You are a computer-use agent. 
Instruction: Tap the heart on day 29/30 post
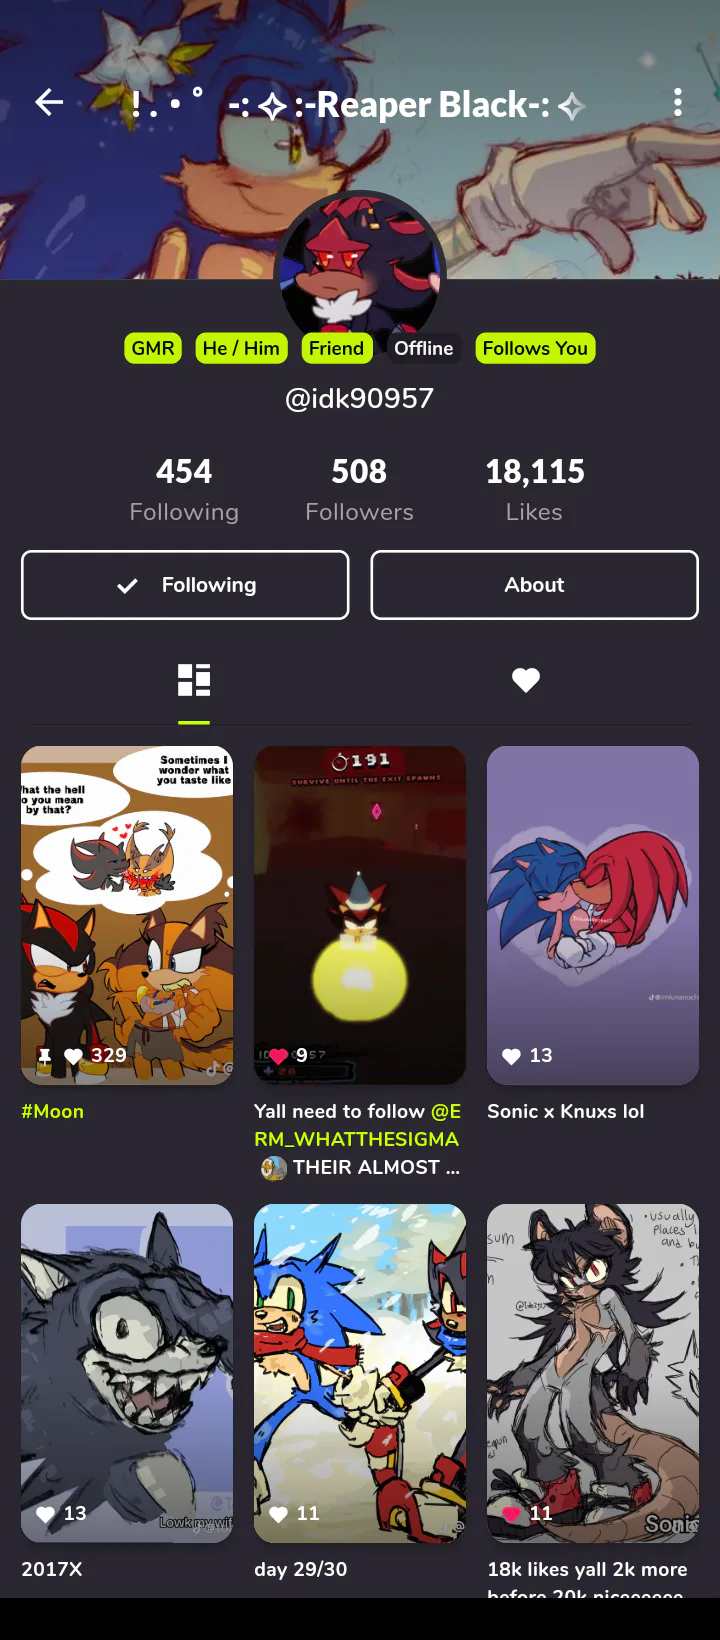[278, 1514]
